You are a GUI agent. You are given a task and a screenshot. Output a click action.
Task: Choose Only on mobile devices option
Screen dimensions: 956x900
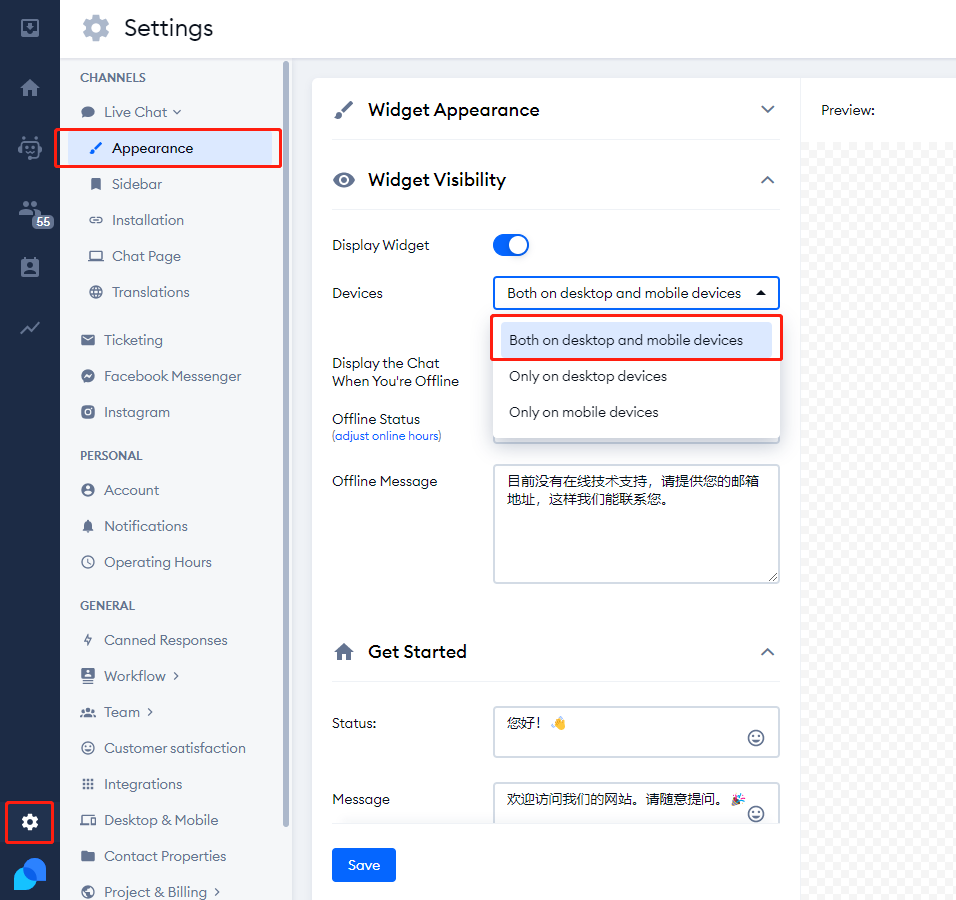(x=584, y=412)
